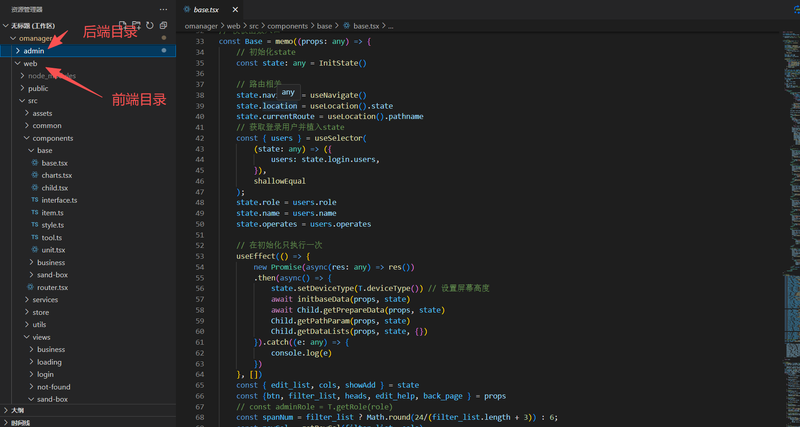Click line number 50 in the gutter
This screenshot has width=800, height=427.
(198, 224)
